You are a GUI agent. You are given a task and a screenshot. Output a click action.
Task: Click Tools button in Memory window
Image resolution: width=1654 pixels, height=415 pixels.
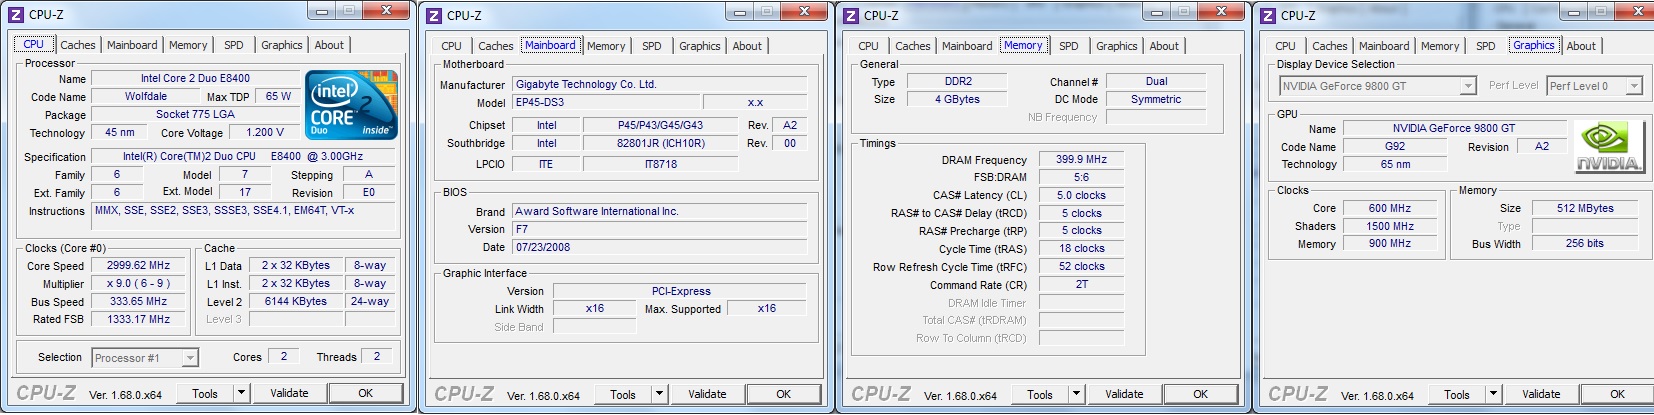[x=1040, y=394]
